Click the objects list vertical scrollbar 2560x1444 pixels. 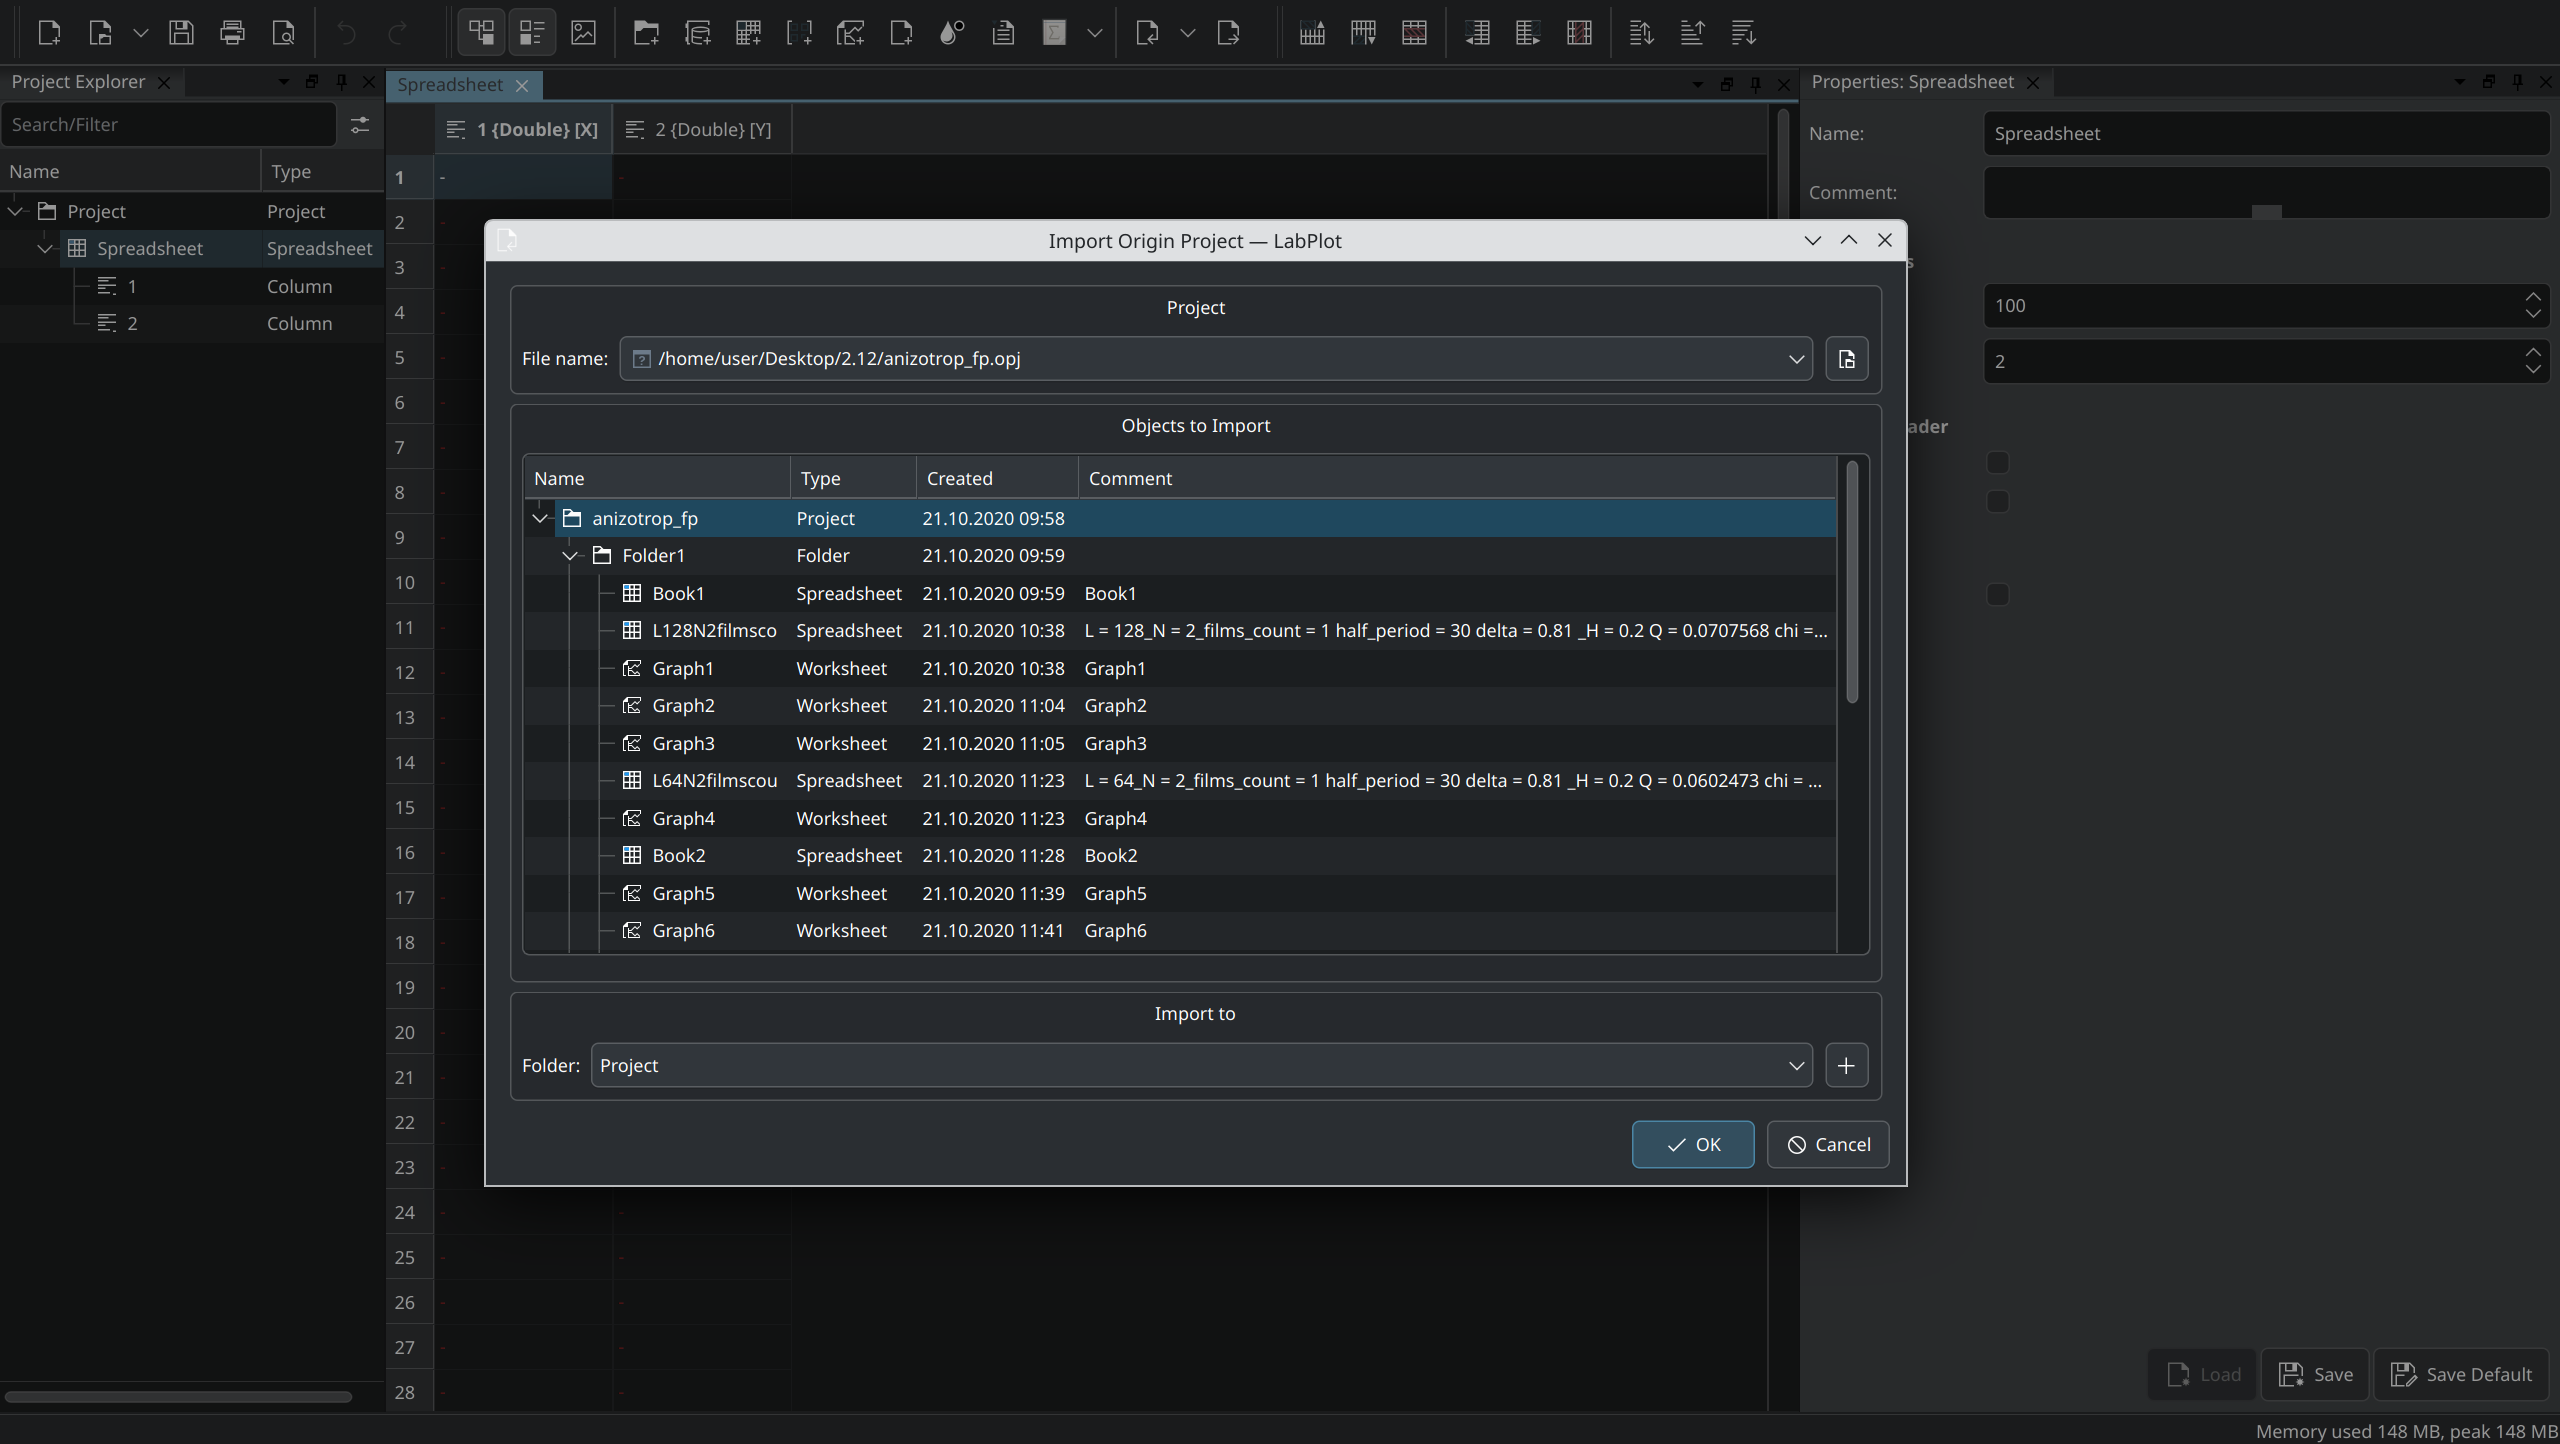(1852, 580)
